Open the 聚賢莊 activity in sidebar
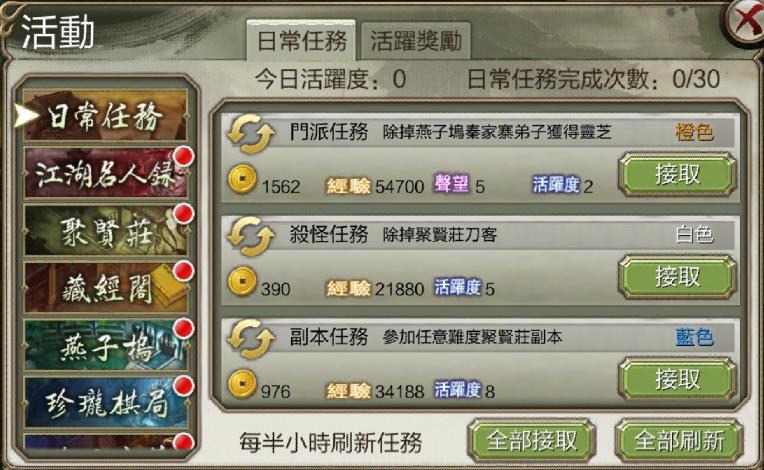Viewport: 764px width, 470px height. point(105,231)
